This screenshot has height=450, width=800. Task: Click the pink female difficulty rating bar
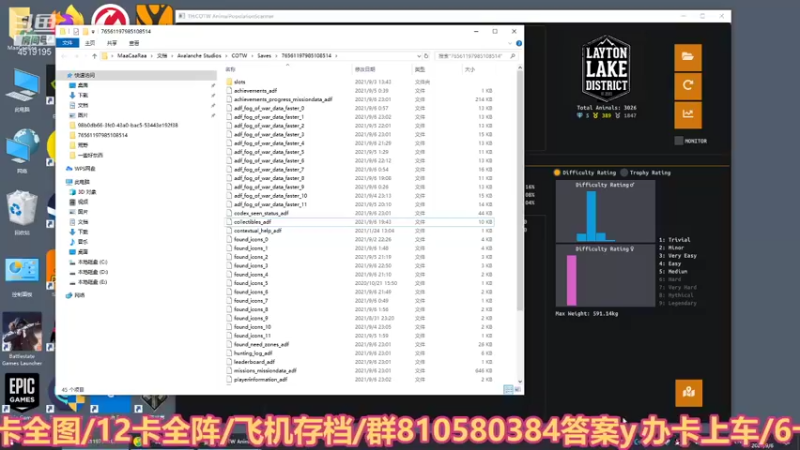click(x=571, y=280)
